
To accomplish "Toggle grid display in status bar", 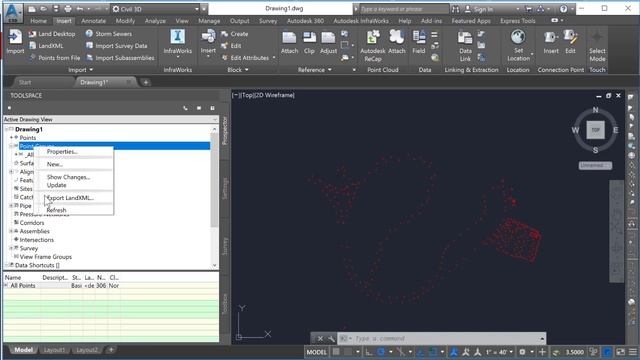I will coord(336,352).
